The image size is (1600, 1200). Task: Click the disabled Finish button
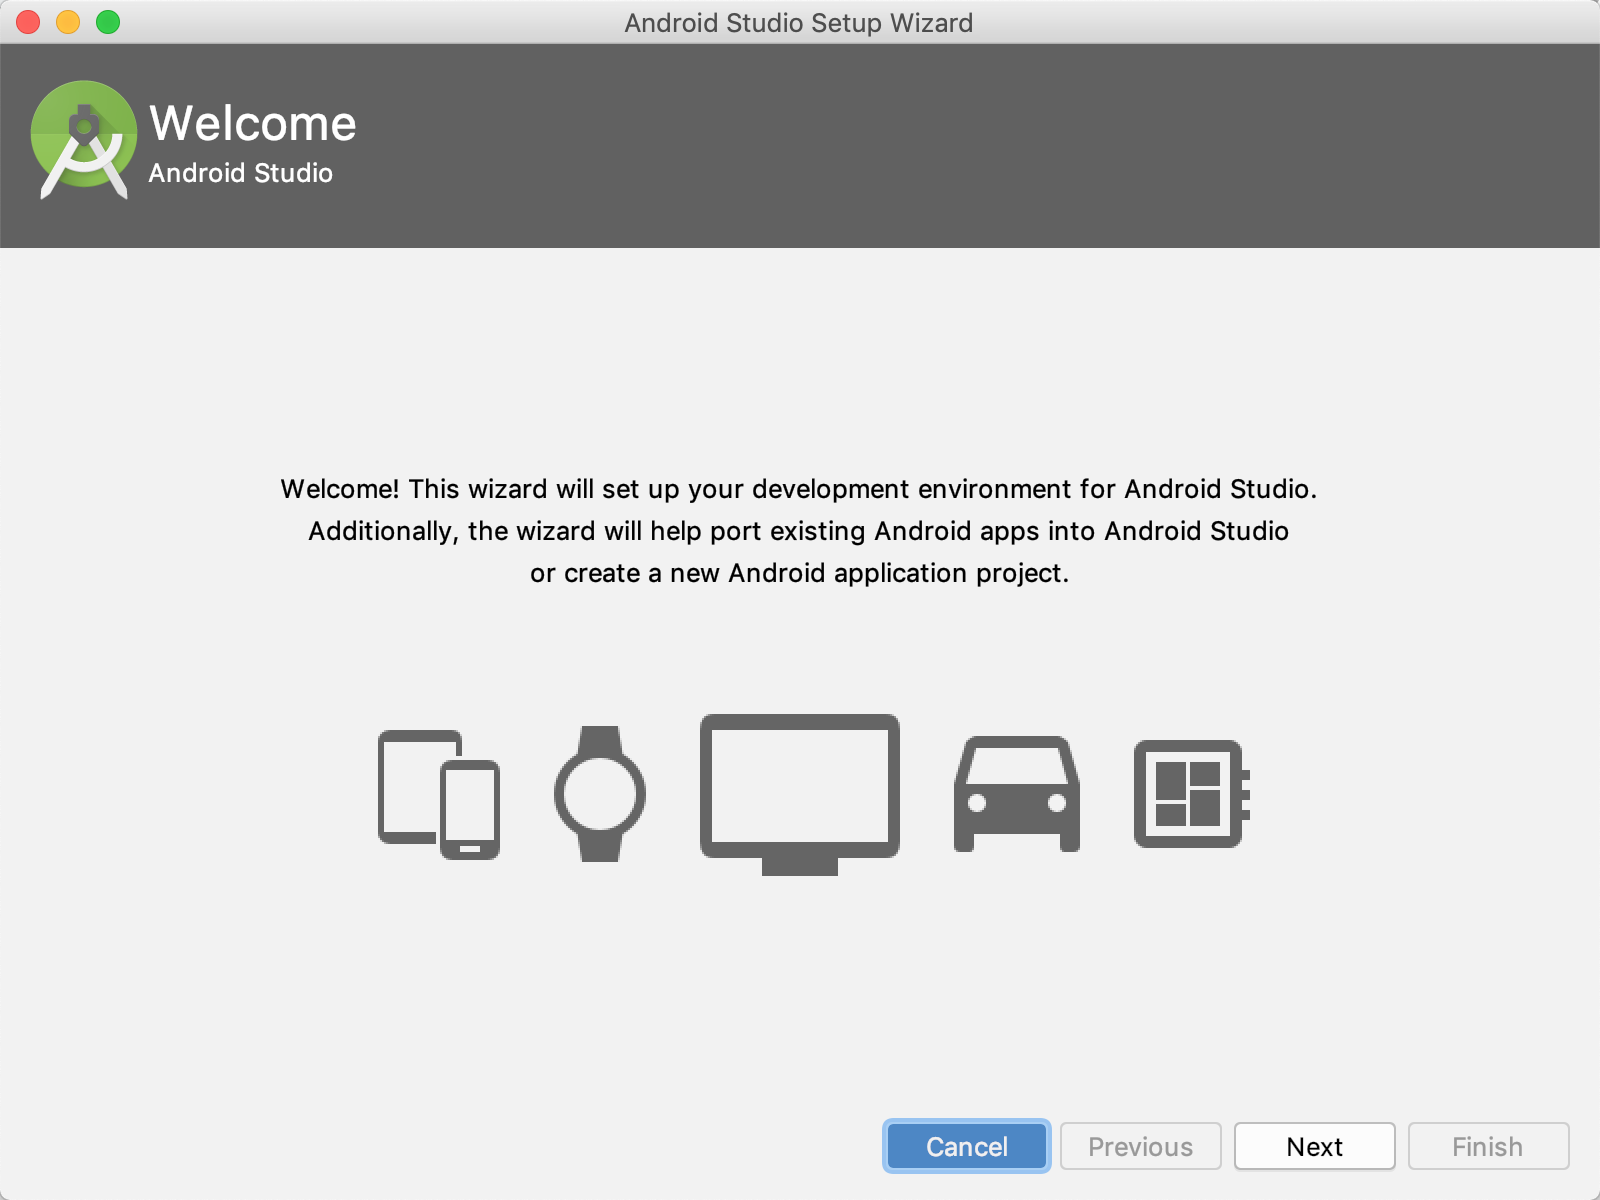click(1488, 1146)
